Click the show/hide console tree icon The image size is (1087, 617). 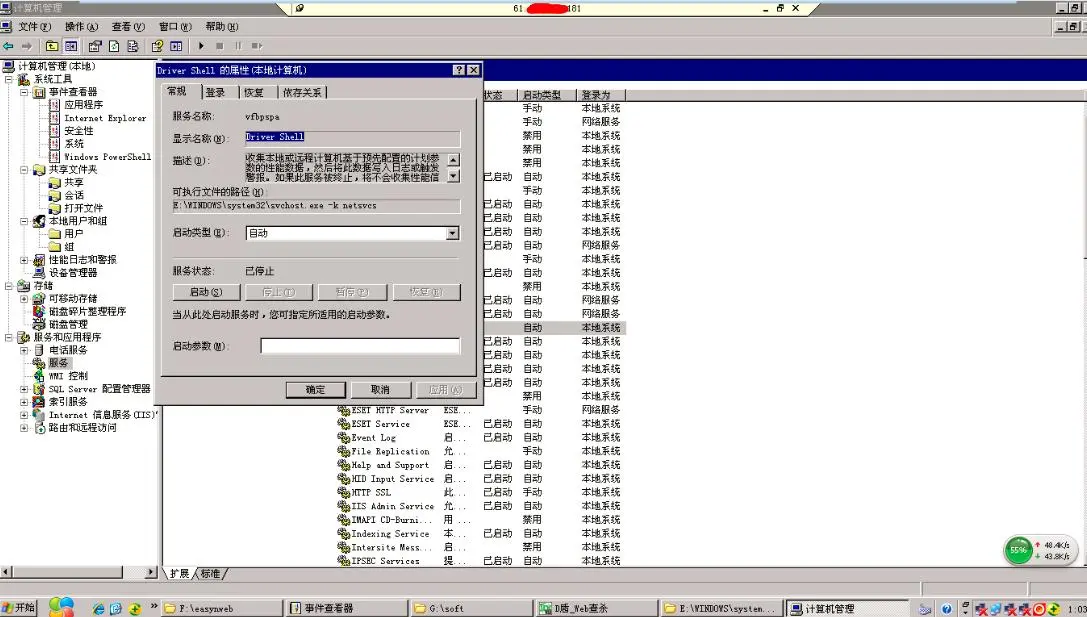pyautogui.click(x=71, y=46)
